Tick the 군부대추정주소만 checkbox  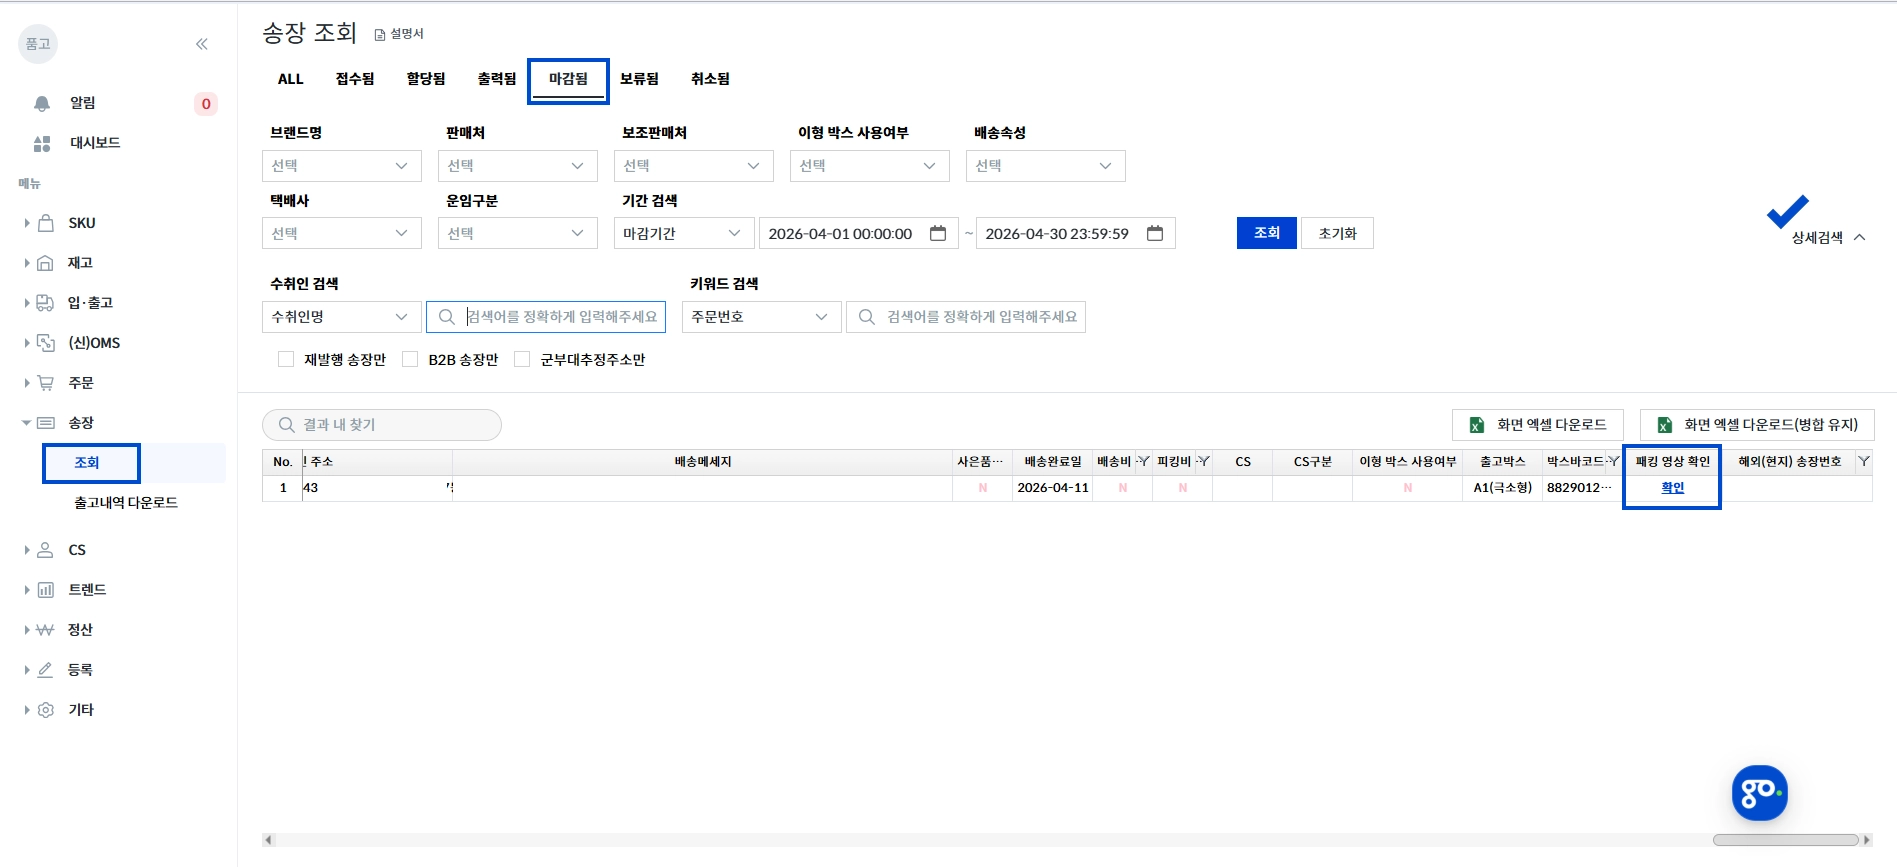522,359
